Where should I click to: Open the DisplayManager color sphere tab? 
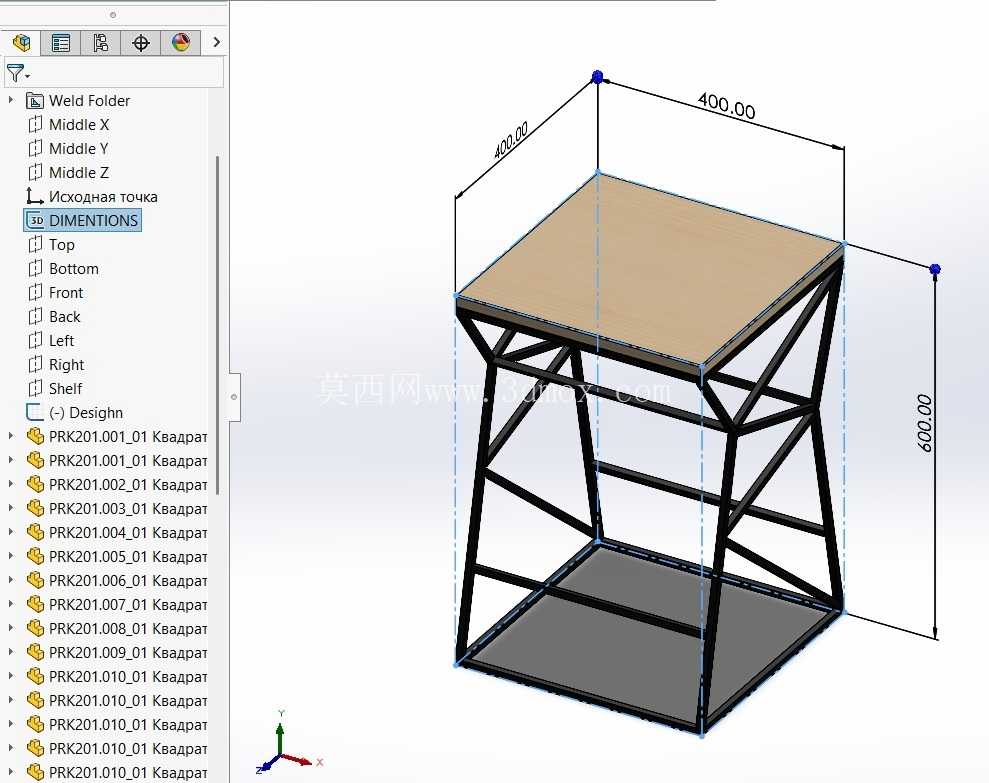tap(181, 43)
